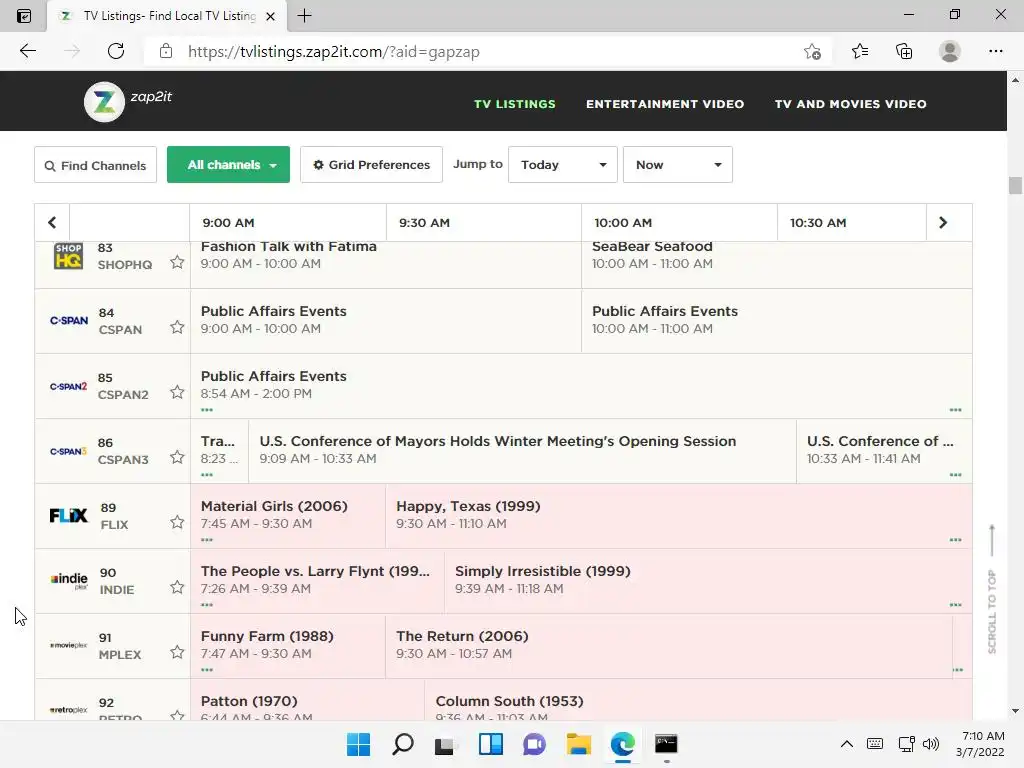1024x768 pixels.
Task: Open Settings and more menu
Action: click(995, 51)
